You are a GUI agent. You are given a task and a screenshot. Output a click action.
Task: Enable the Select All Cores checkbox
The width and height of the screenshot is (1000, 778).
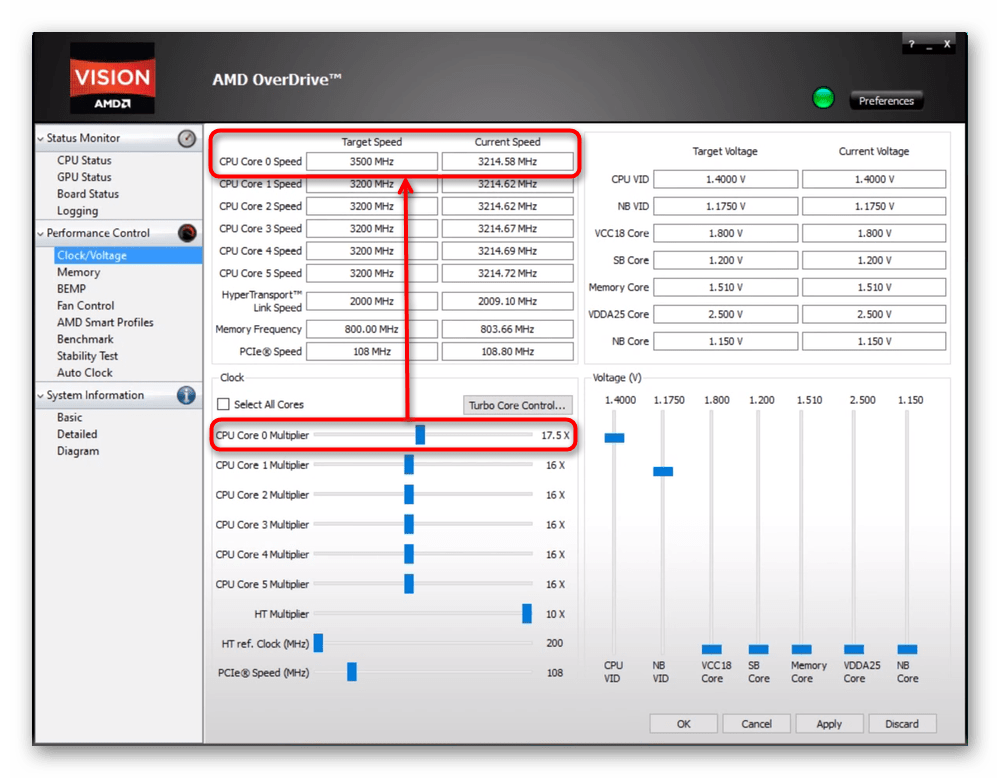[x=224, y=404]
